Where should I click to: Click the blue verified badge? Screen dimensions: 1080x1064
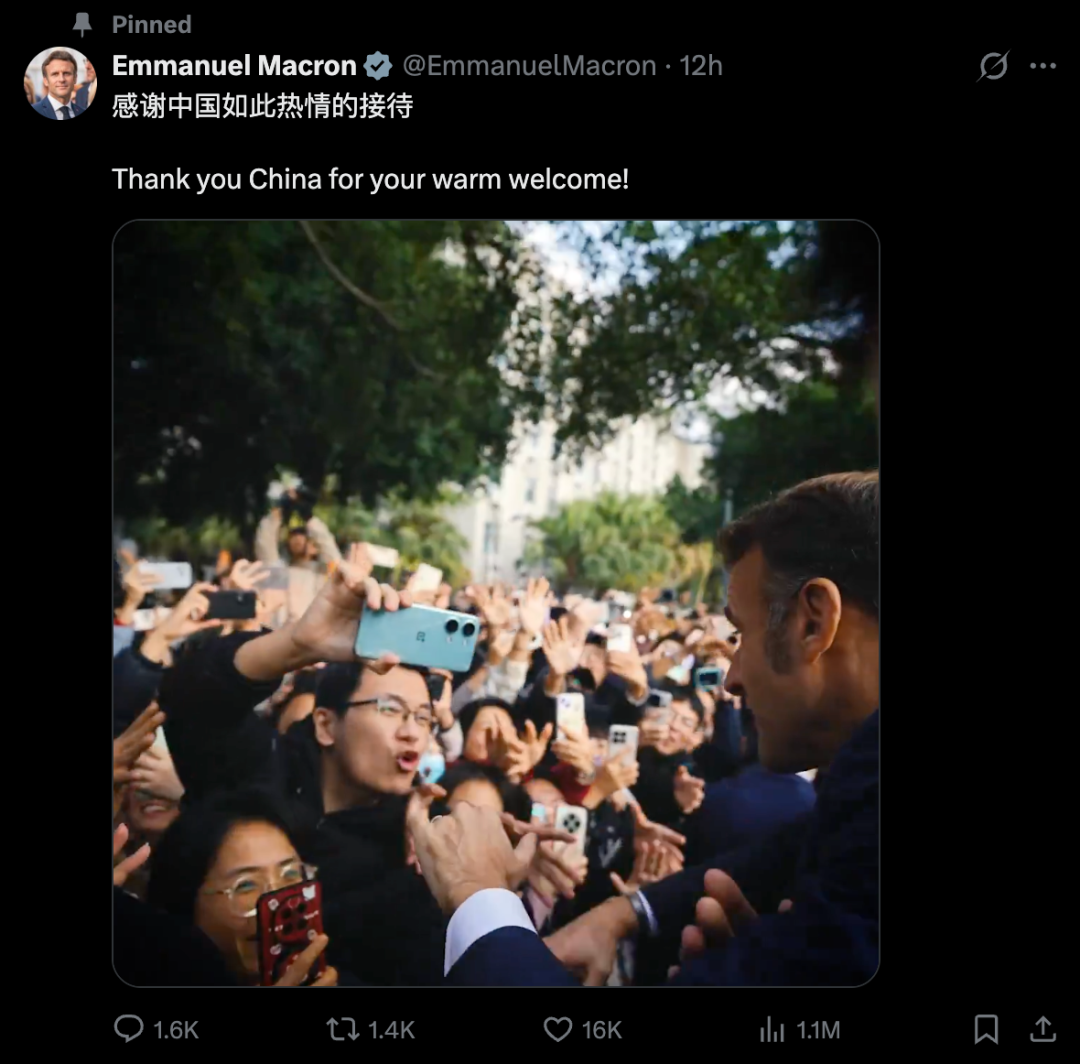[x=378, y=67]
